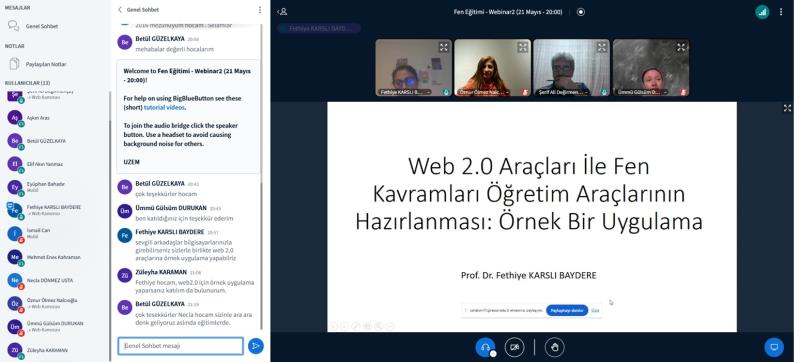This screenshot has width=800, height=362.
Task: Open chat options three-dot menu
Action: [260, 10]
